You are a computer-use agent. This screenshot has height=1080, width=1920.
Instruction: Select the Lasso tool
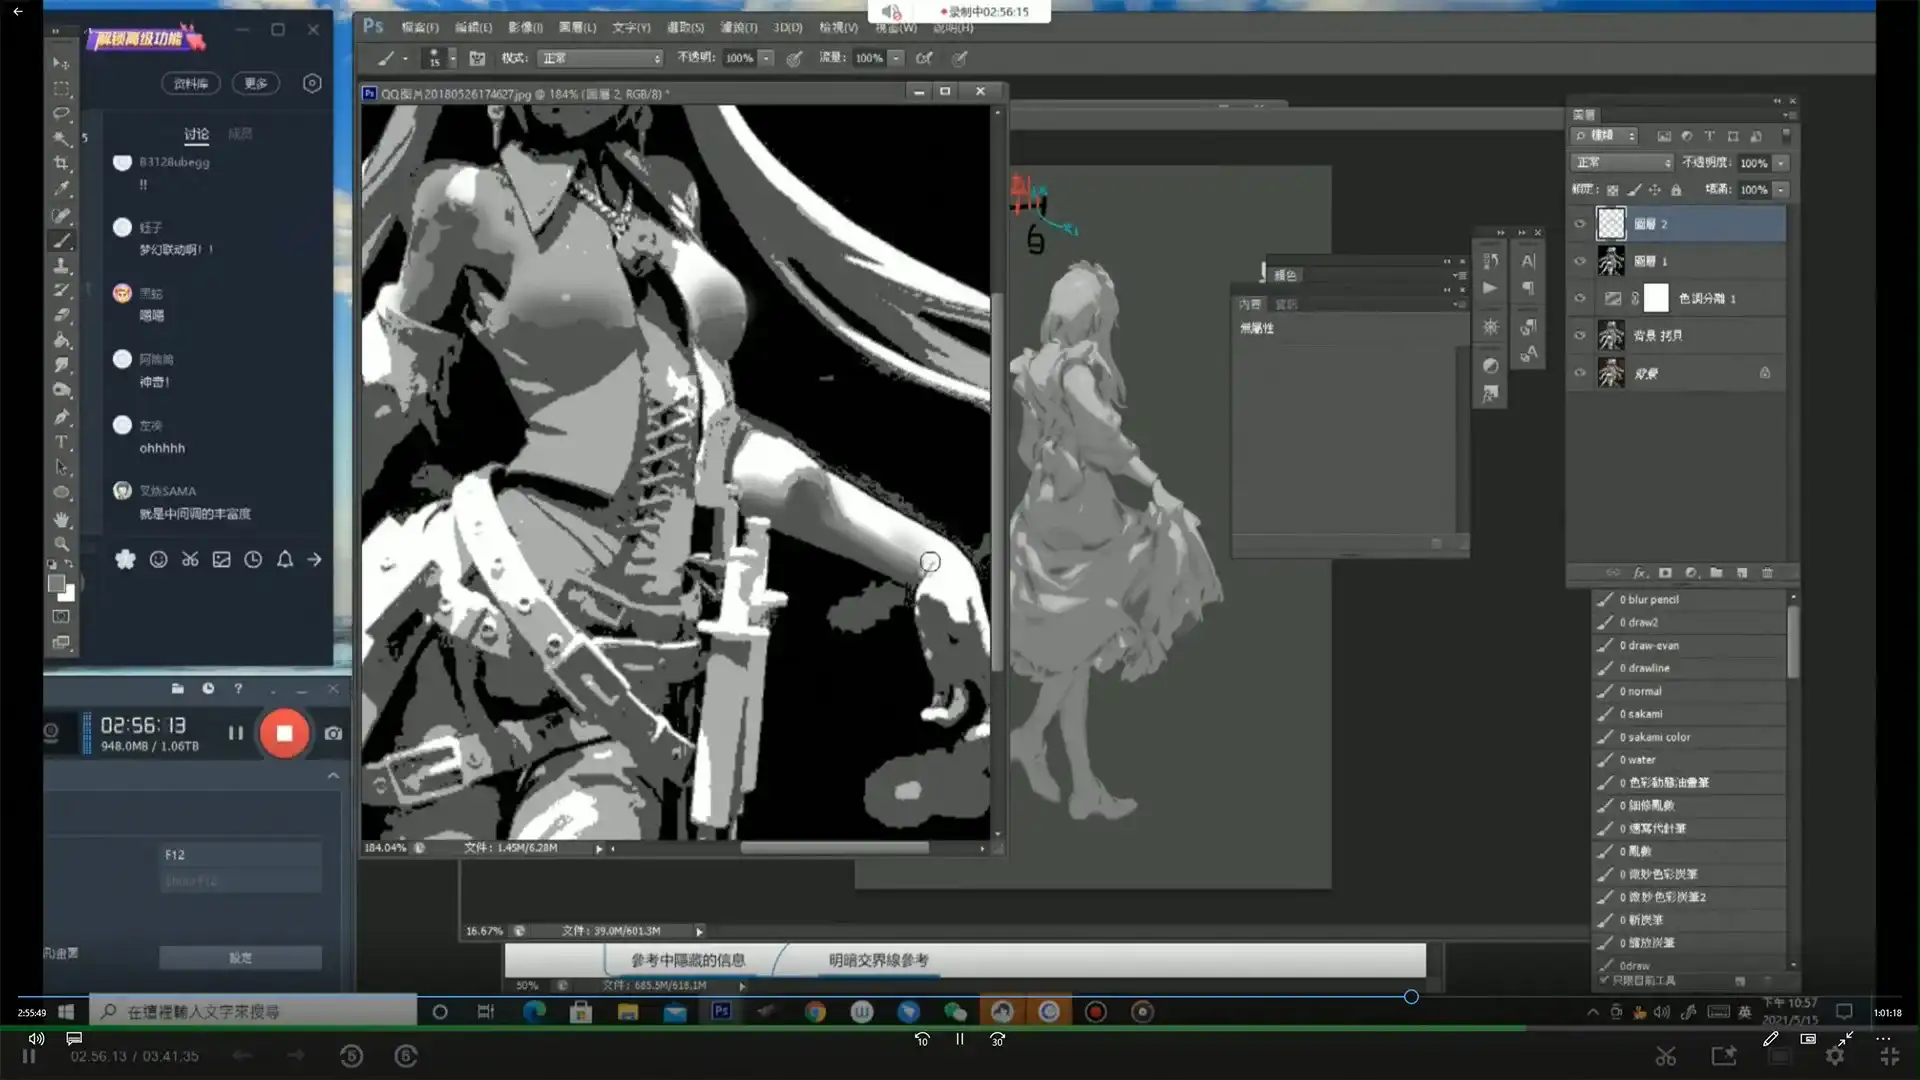click(x=61, y=113)
